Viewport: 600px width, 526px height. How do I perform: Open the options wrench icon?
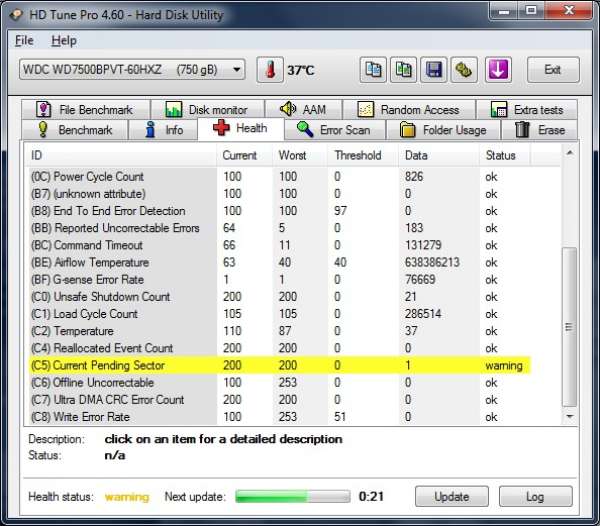coord(464,70)
